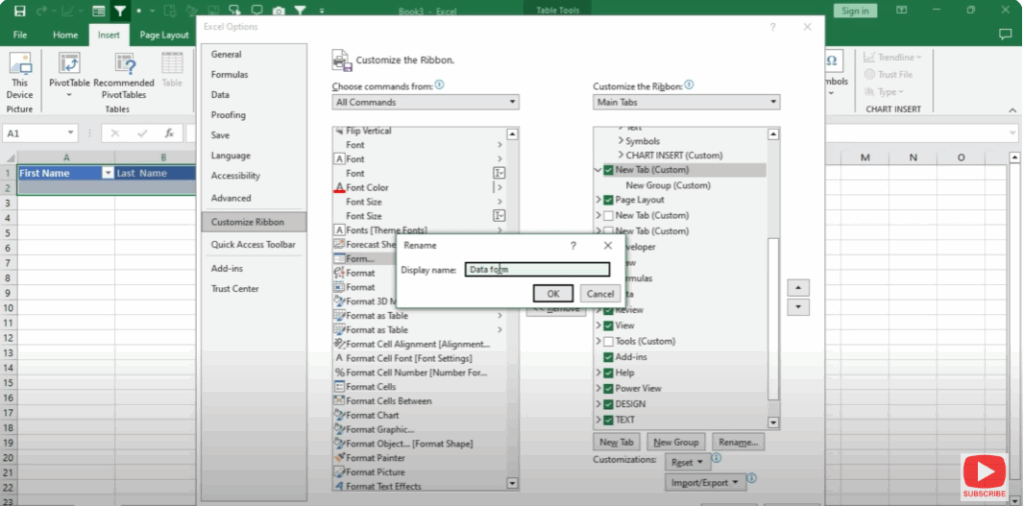Viewport: 1024px width, 506px height.
Task: Click OK in the Rename dialog
Action: [x=553, y=294]
